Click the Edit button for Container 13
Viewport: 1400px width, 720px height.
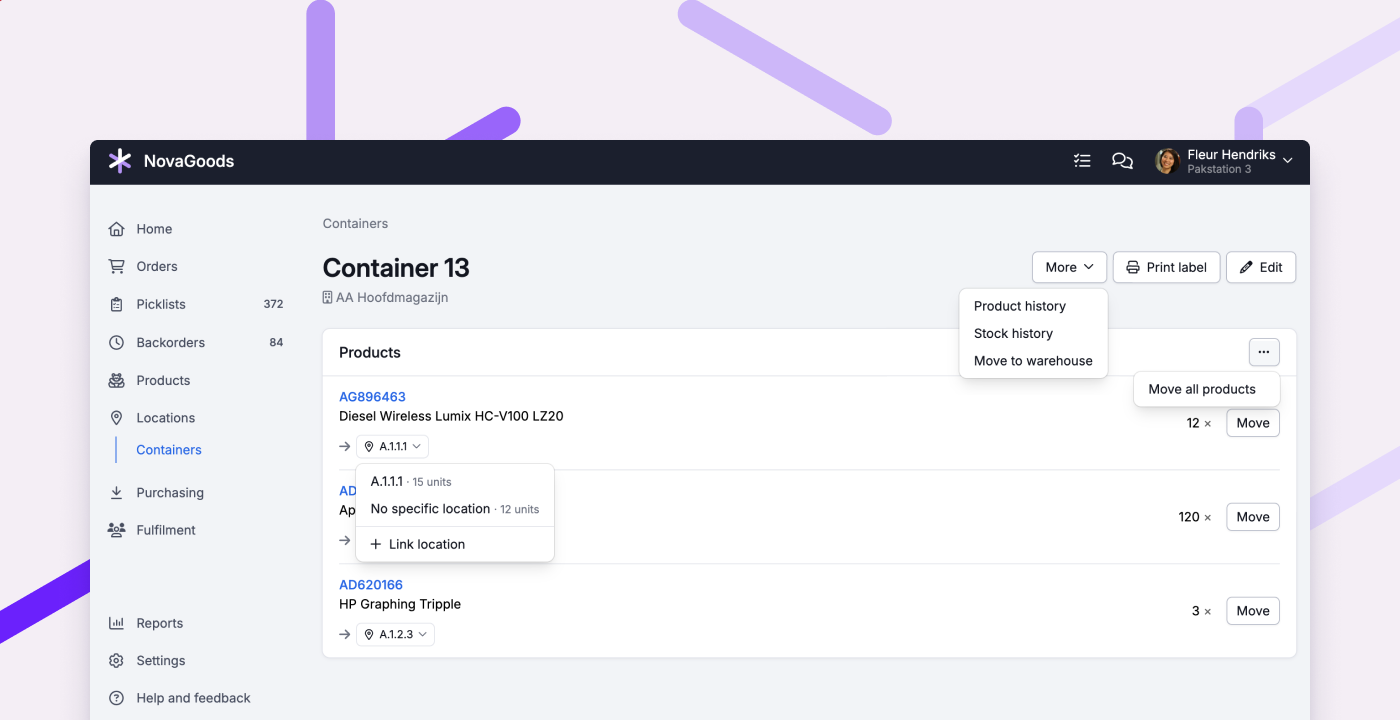pyautogui.click(x=1260, y=267)
